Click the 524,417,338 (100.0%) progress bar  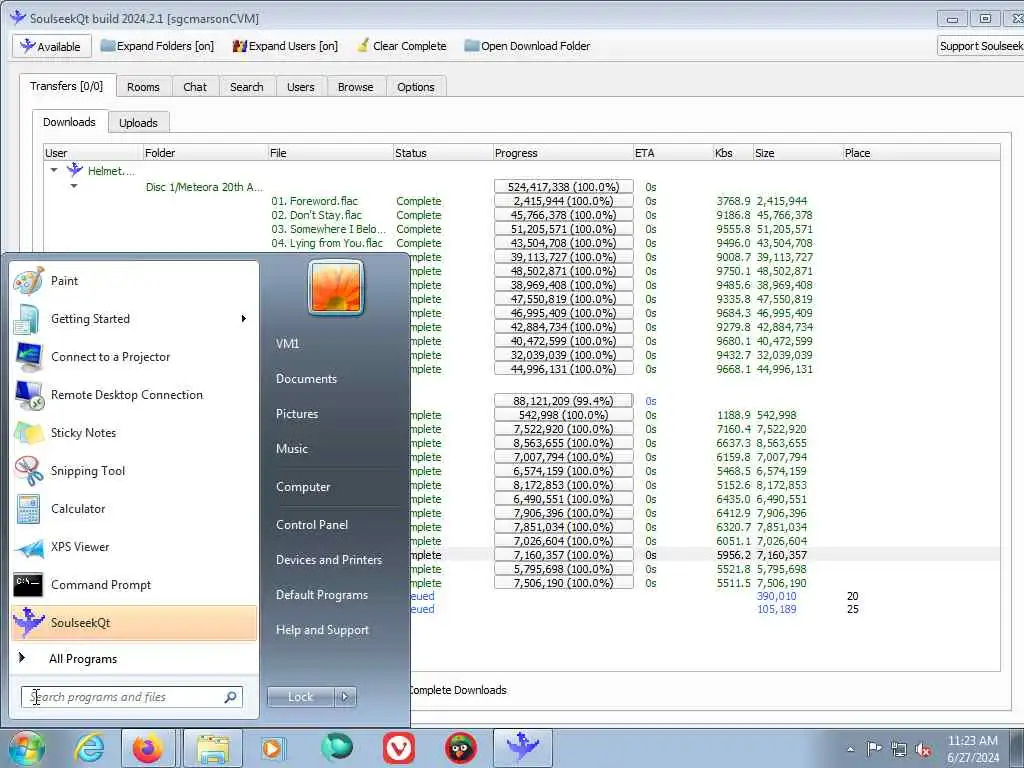(564, 187)
